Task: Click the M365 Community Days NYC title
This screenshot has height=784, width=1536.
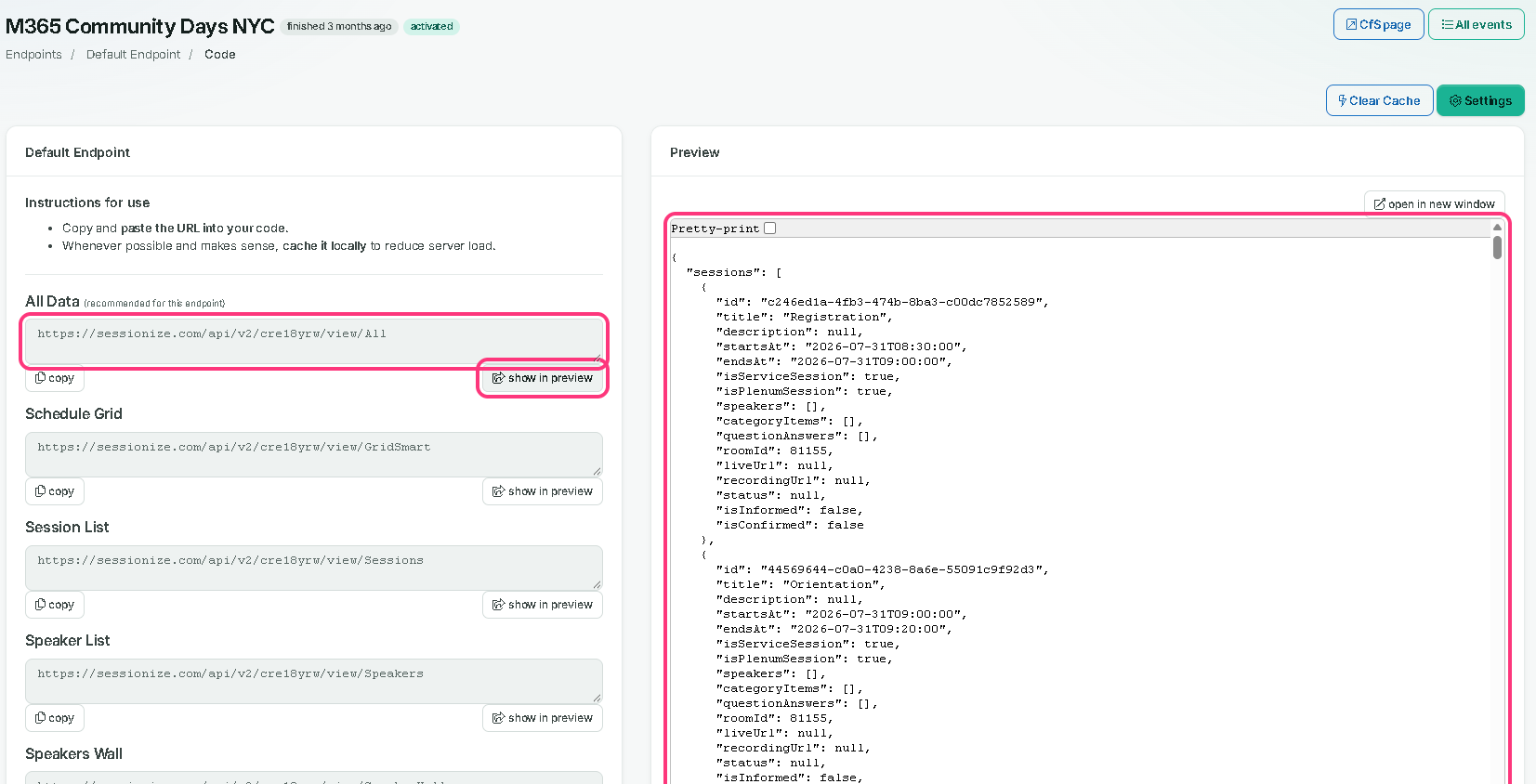Action: pos(140,25)
